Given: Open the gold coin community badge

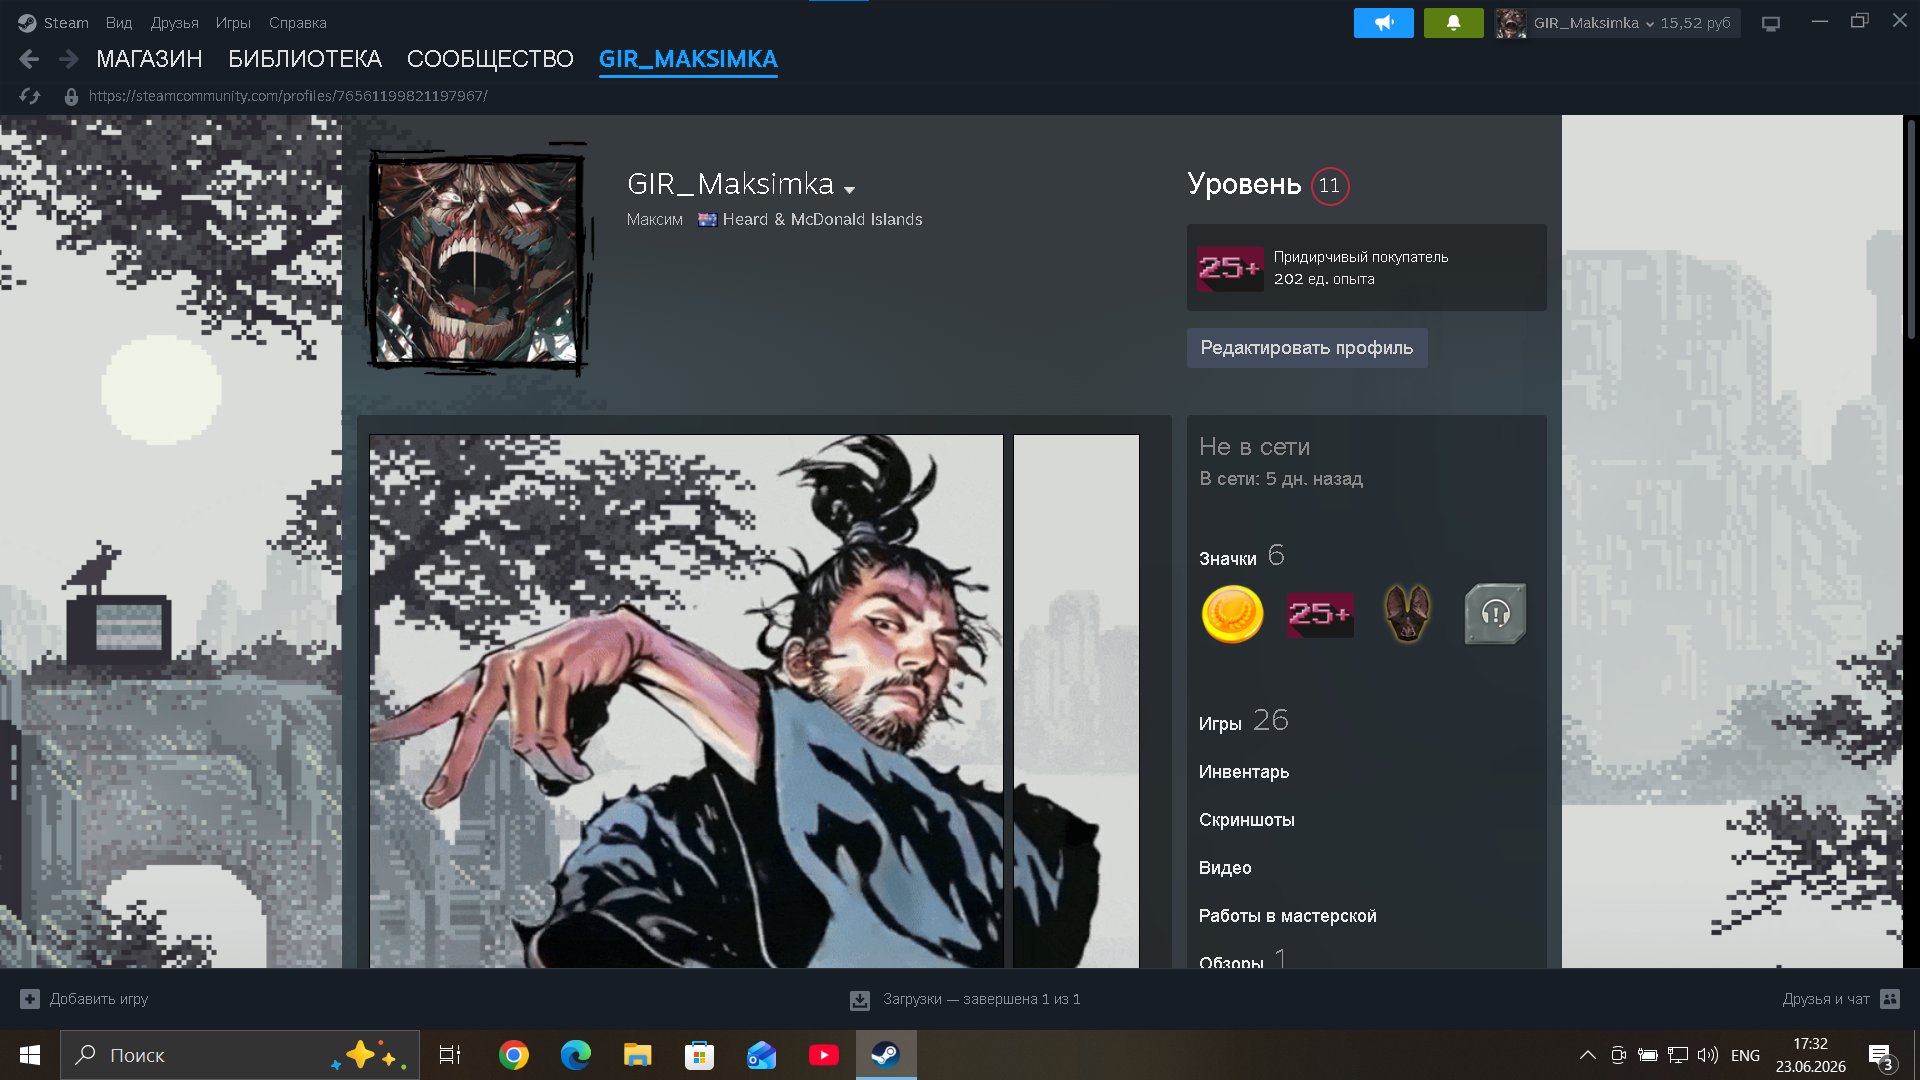Looking at the screenshot, I should coord(1232,614).
